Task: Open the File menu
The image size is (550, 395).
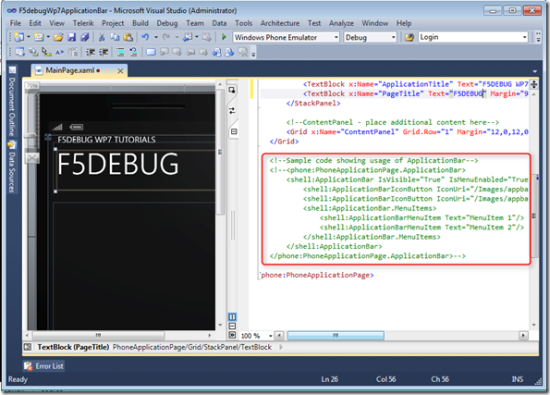Action: tap(15, 23)
